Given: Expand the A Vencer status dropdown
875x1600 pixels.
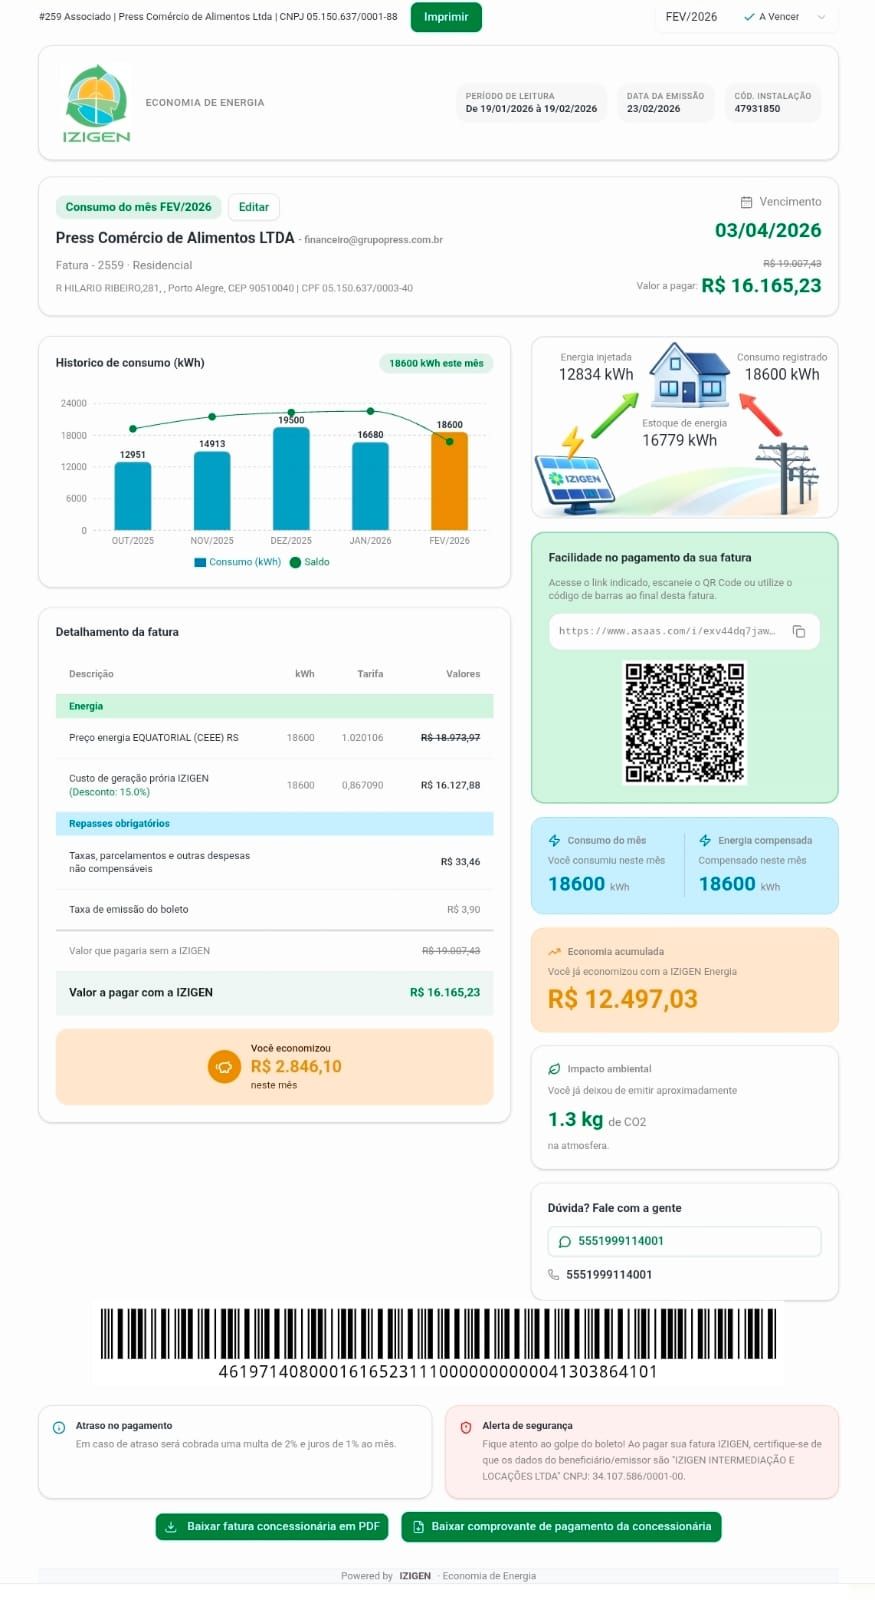Looking at the screenshot, I should point(778,17).
